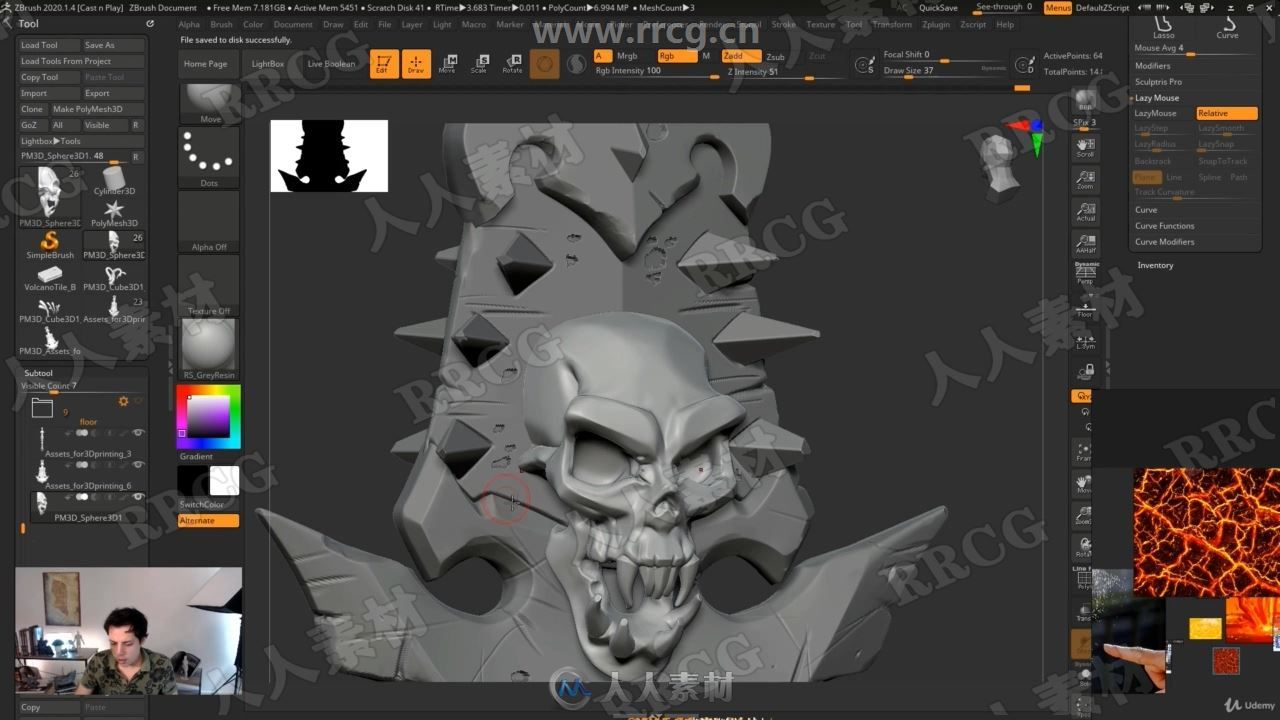
Task: Expand the Inventory section
Action: pos(1155,265)
